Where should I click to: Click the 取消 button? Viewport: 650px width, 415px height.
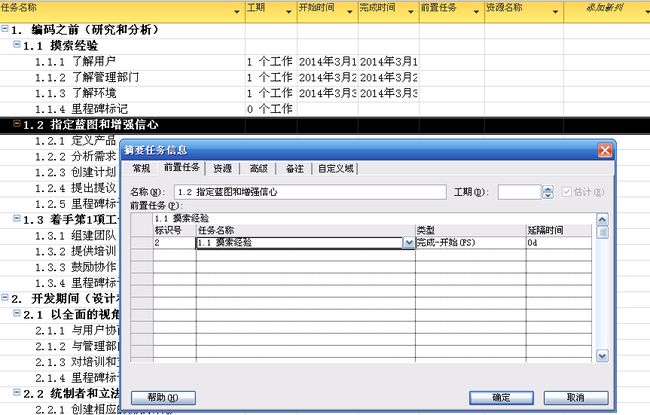pos(576,398)
